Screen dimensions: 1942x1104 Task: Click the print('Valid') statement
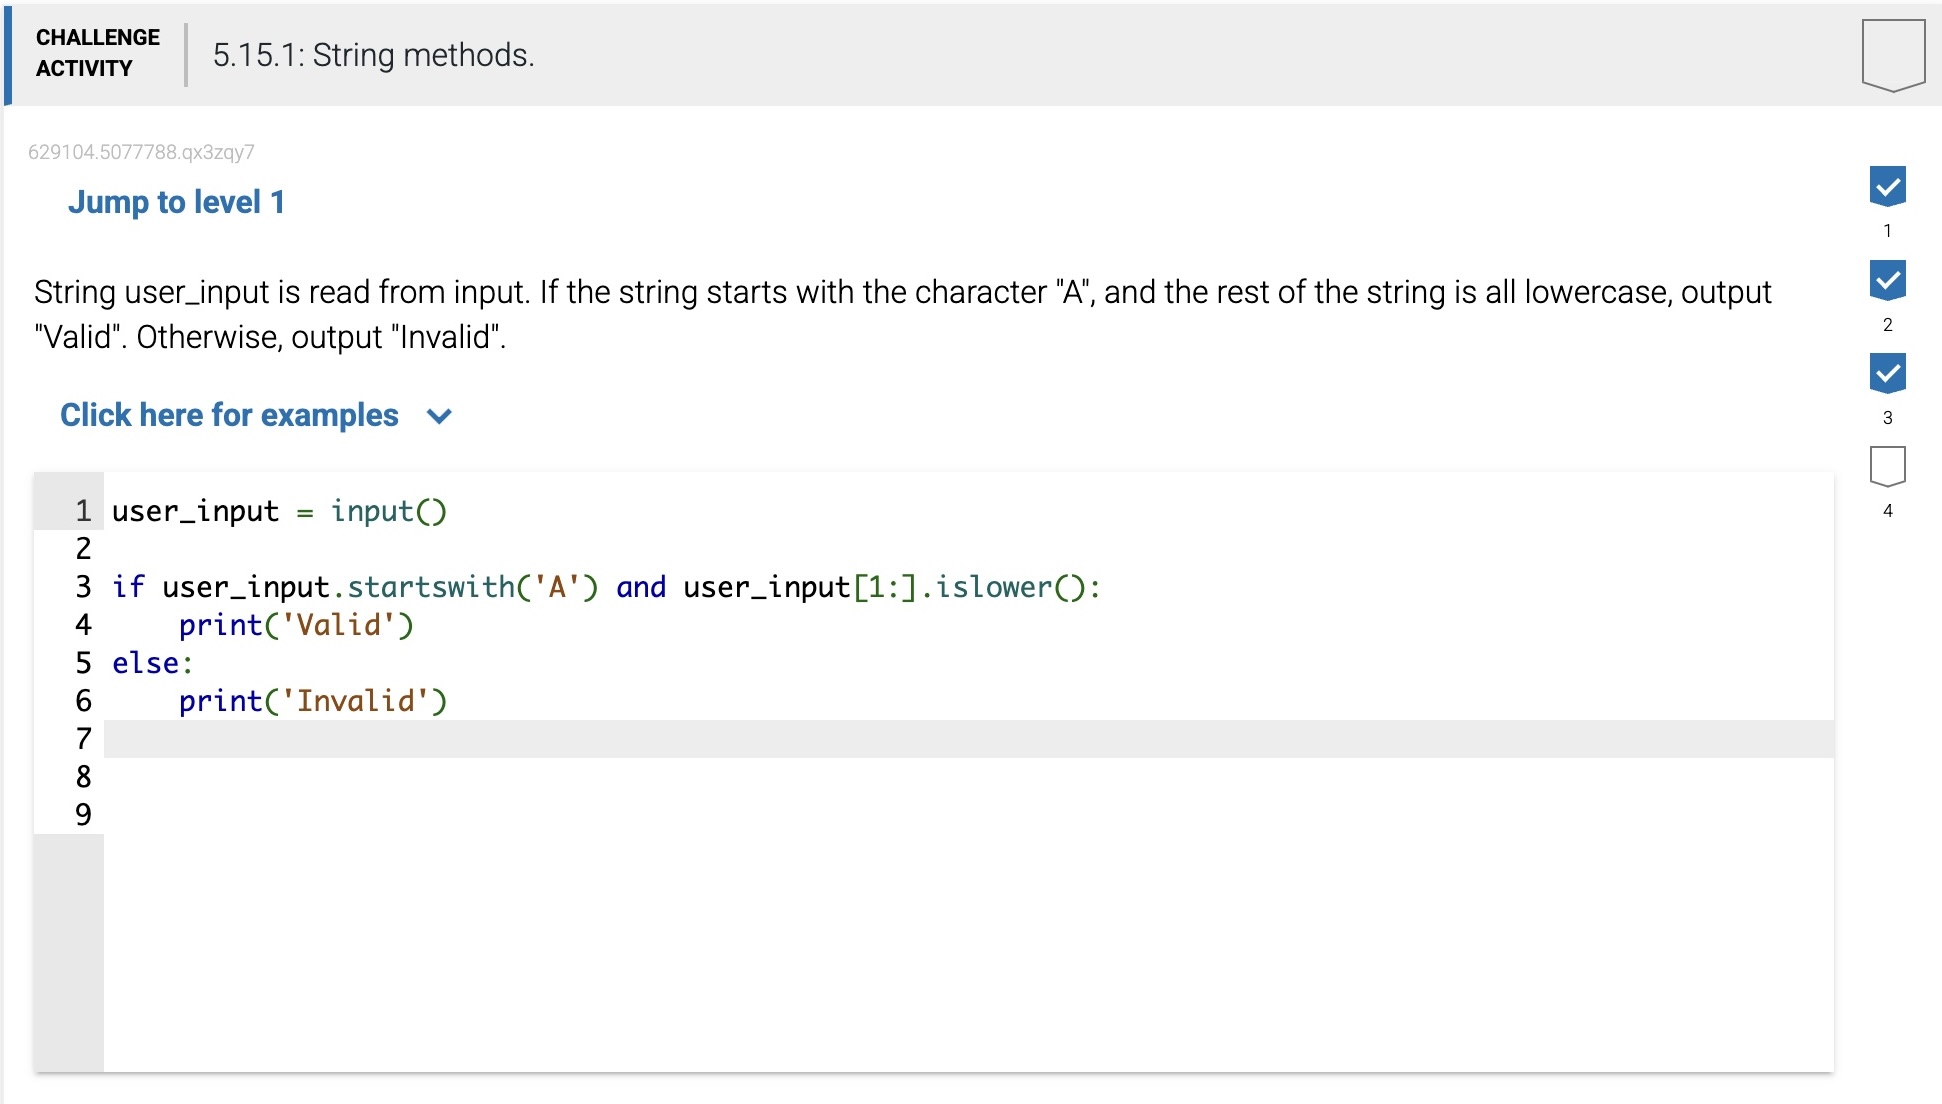click(x=295, y=625)
